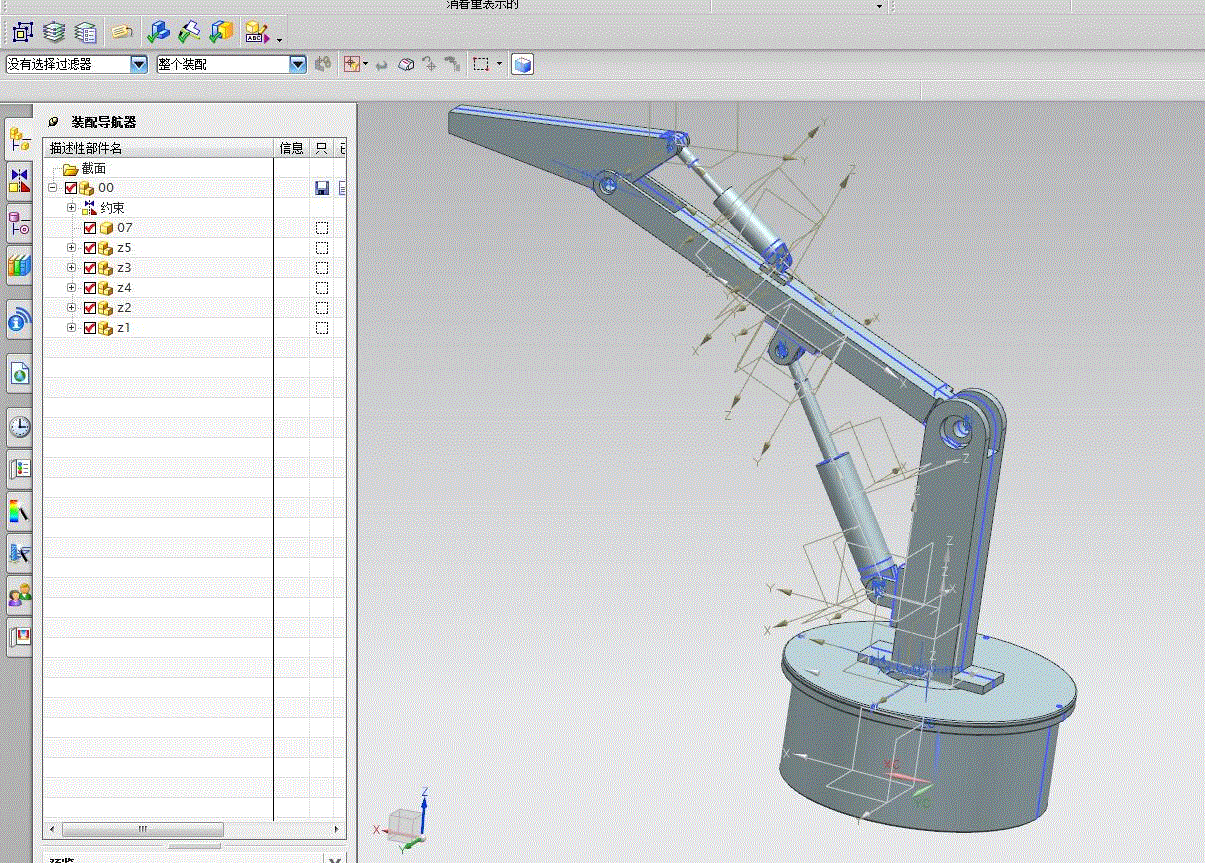Open the HD3D Tools info icon
This screenshot has height=863, width=1205.
click(19, 320)
